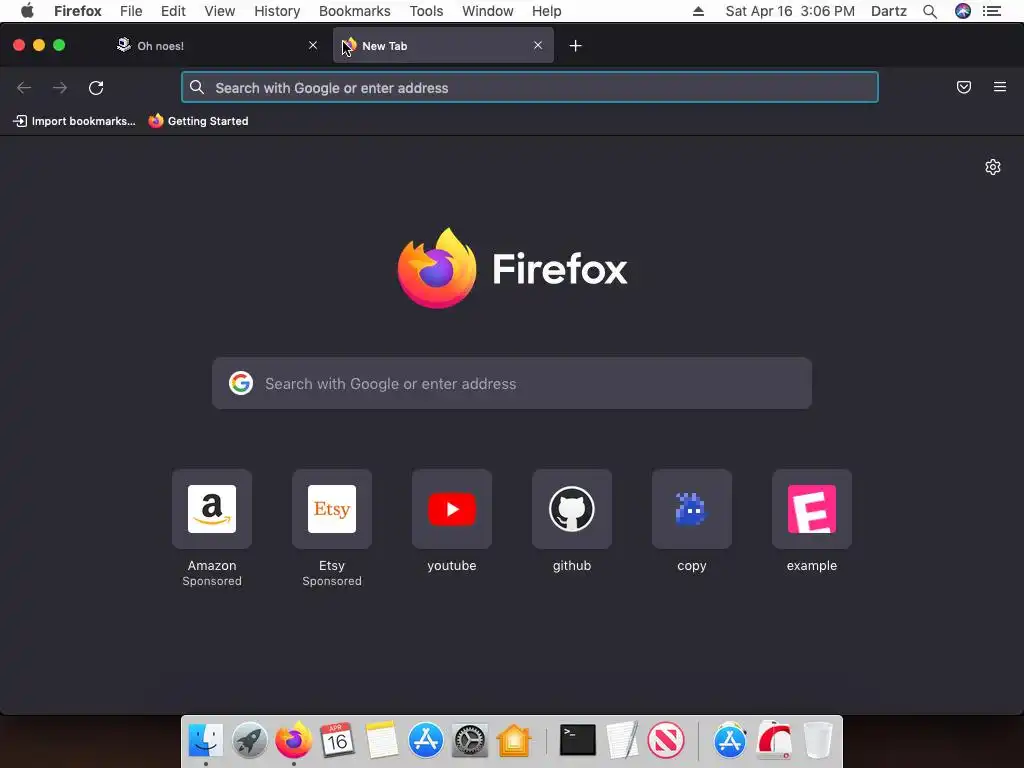Open Trash in the dock

(x=818, y=740)
